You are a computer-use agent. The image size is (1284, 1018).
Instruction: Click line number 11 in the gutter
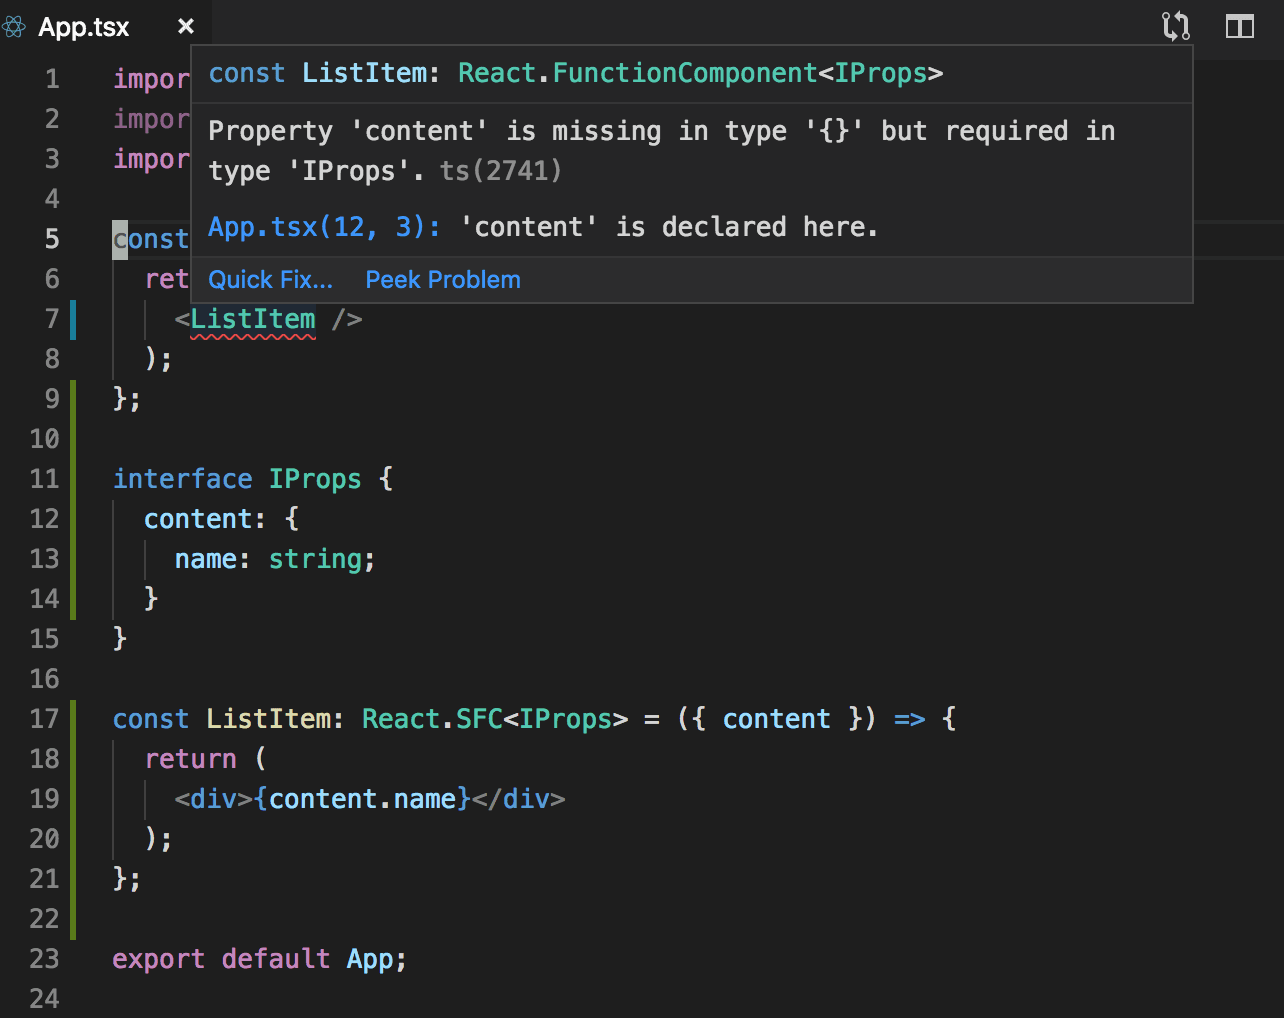click(x=45, y=479)
